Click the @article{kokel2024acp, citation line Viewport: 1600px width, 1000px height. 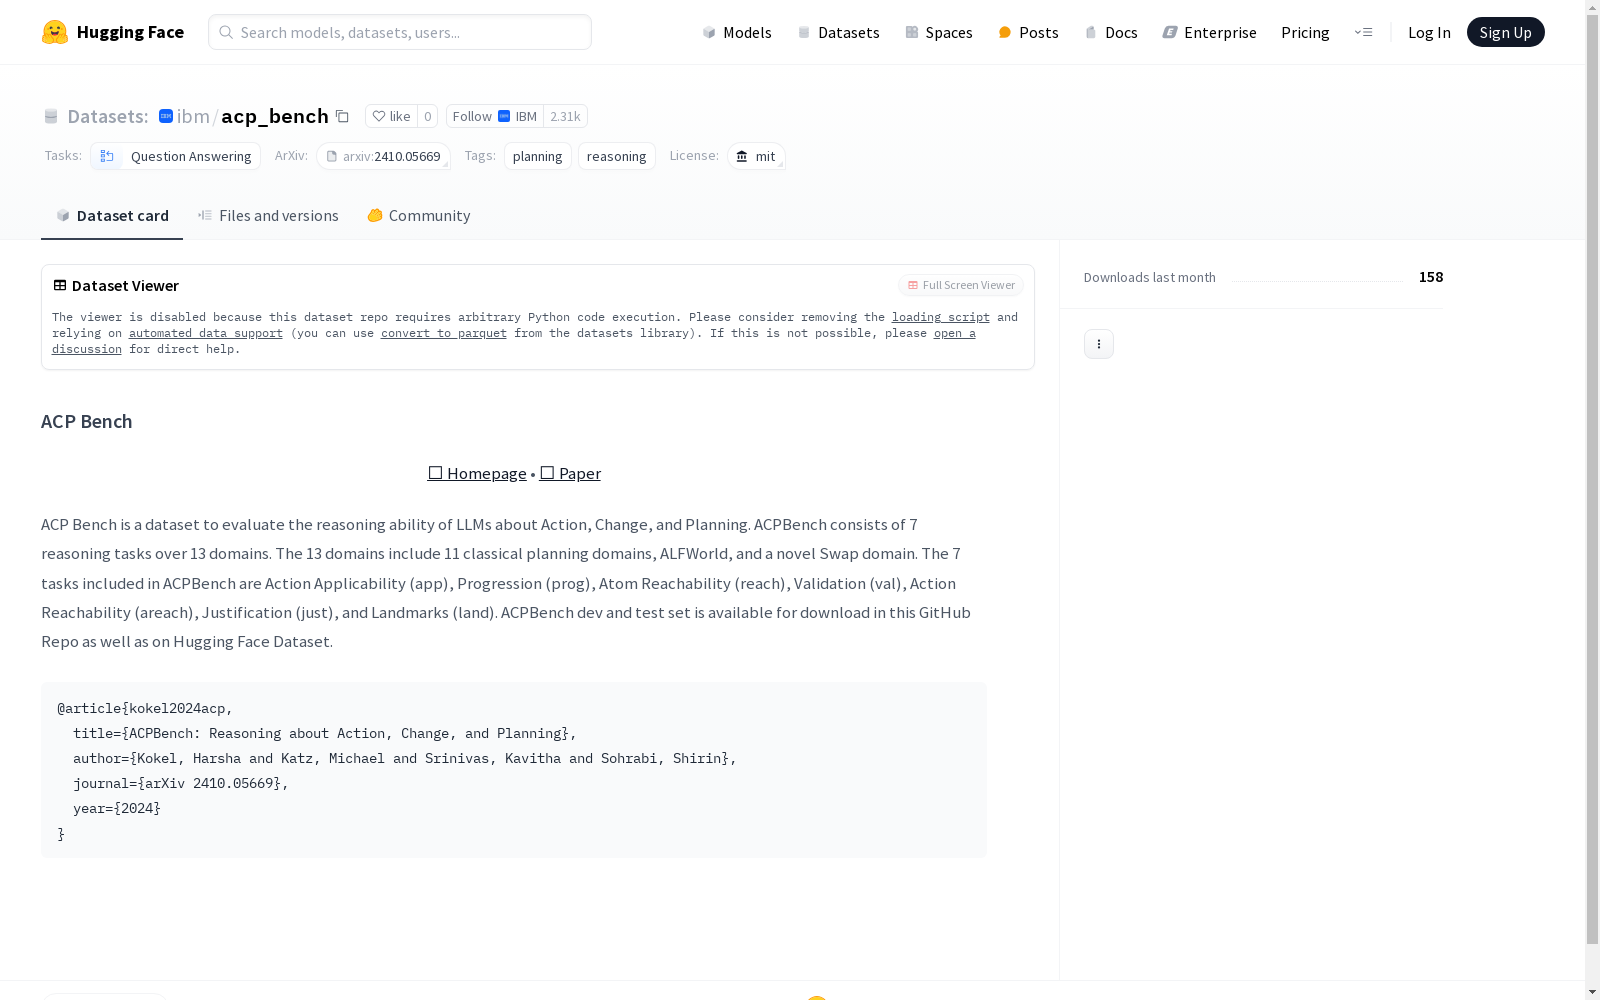[x=145, y=708]
